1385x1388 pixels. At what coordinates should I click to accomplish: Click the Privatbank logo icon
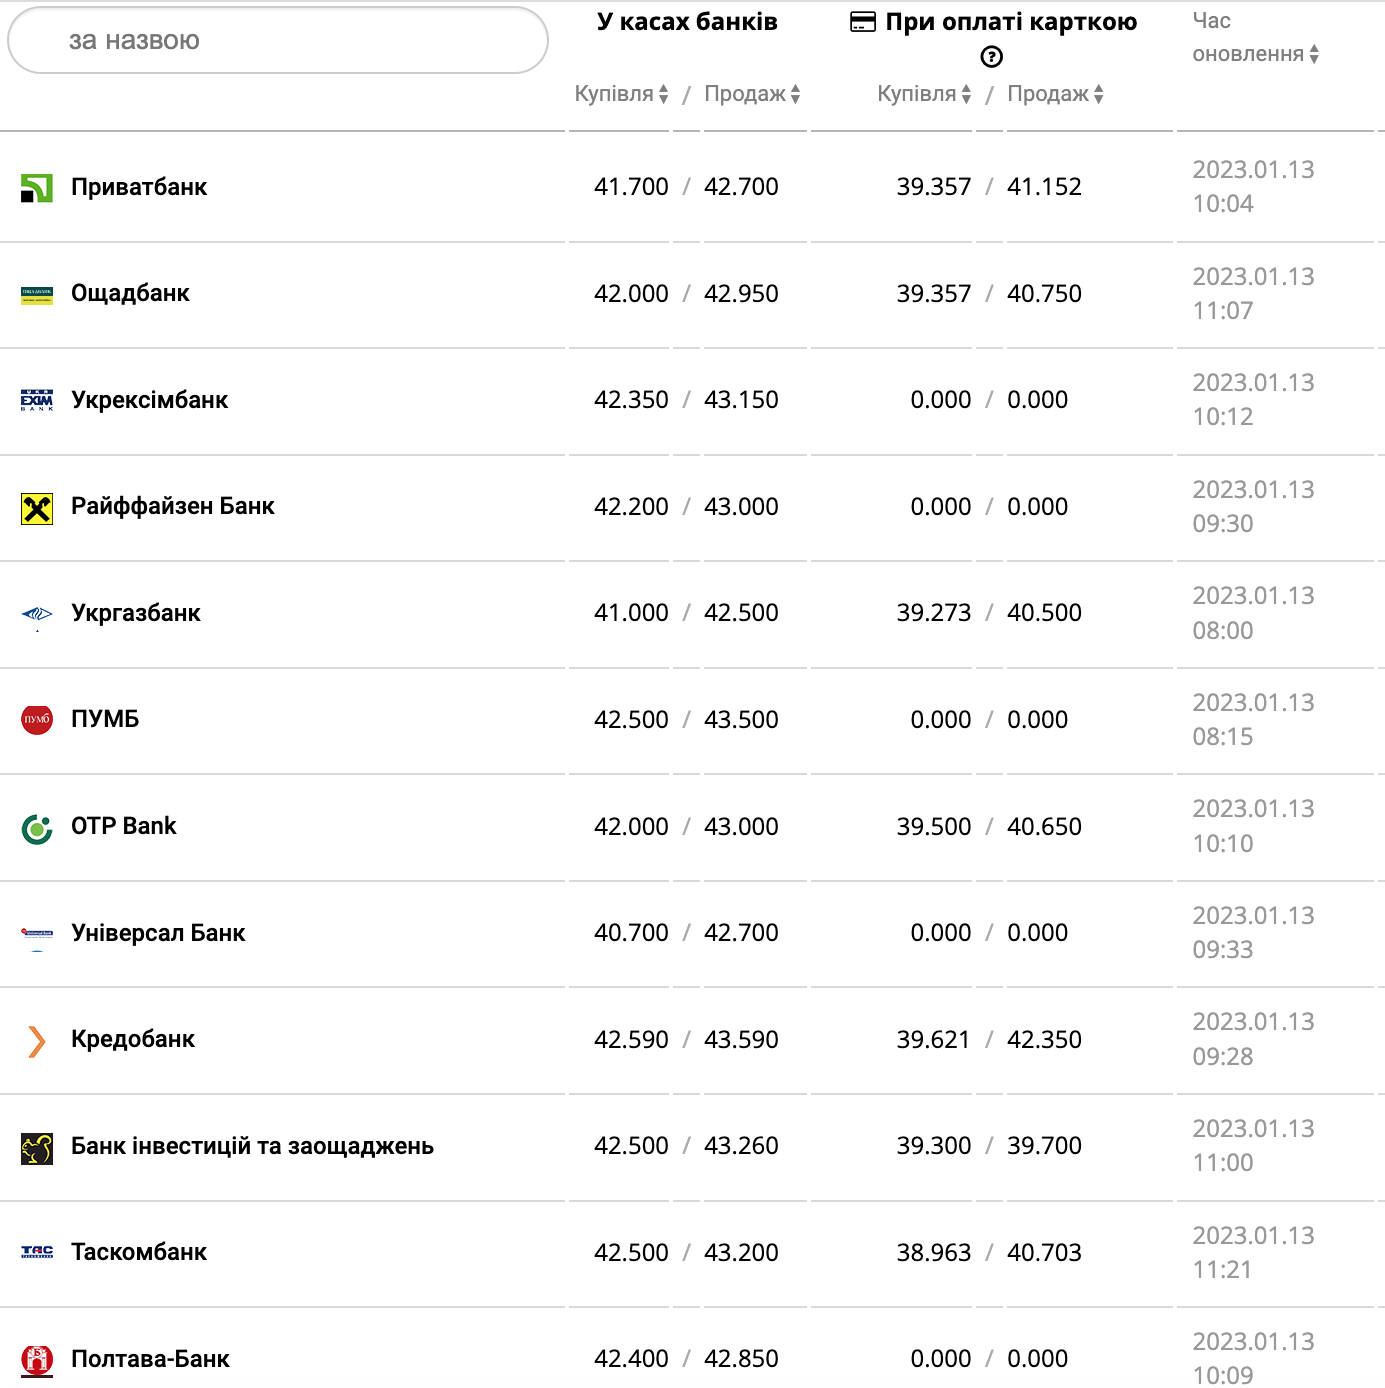(x=37, y=188)
